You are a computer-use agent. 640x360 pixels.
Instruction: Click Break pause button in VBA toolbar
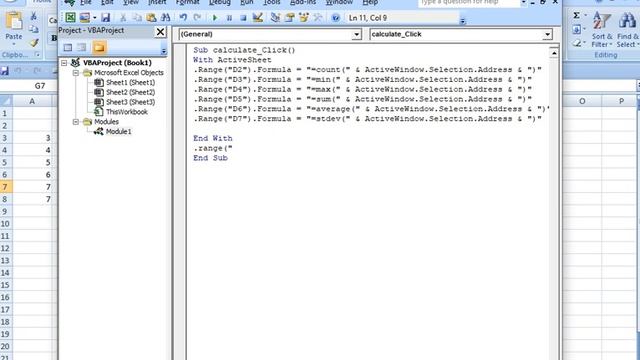pos(229,18)
